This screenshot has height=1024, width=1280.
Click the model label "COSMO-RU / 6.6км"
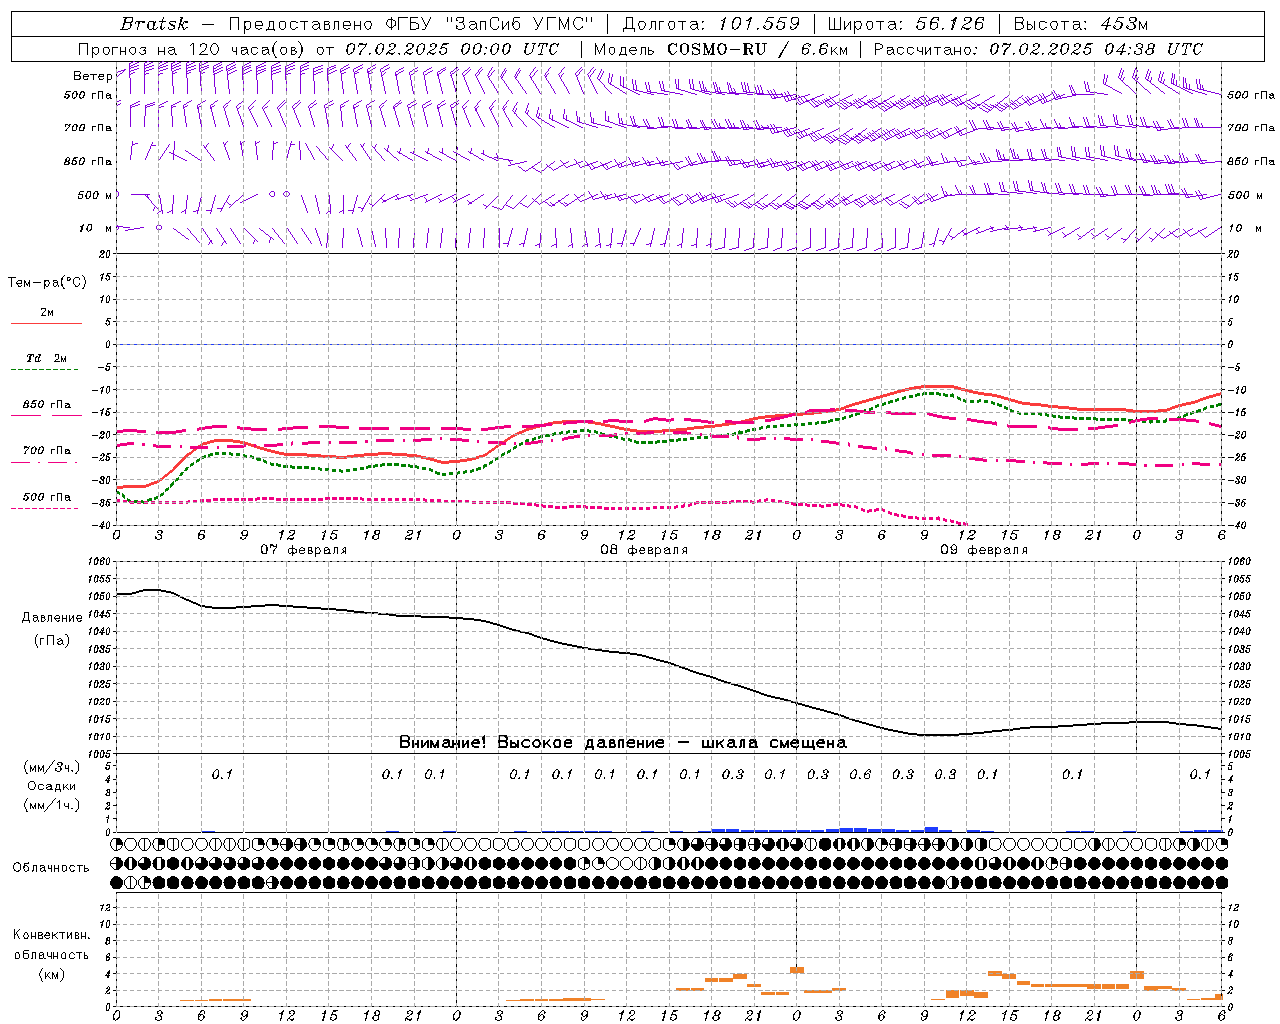(x=757, y=48)
